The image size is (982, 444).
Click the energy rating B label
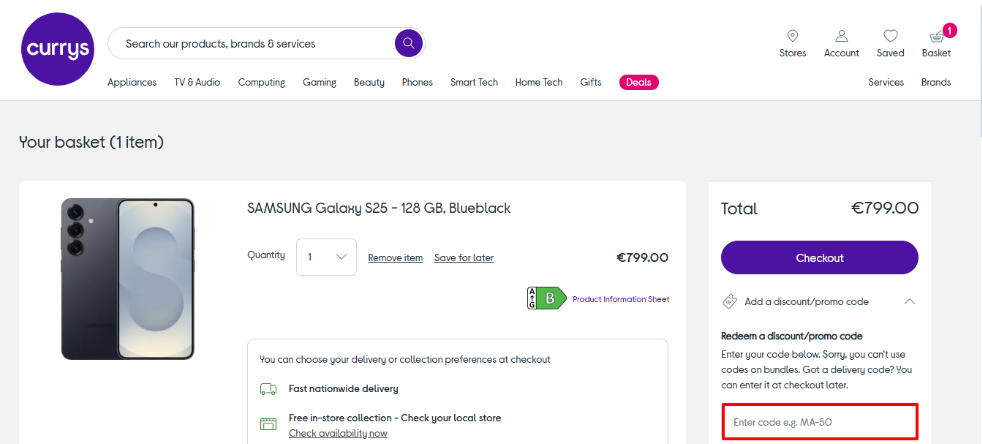pos(547,299)
